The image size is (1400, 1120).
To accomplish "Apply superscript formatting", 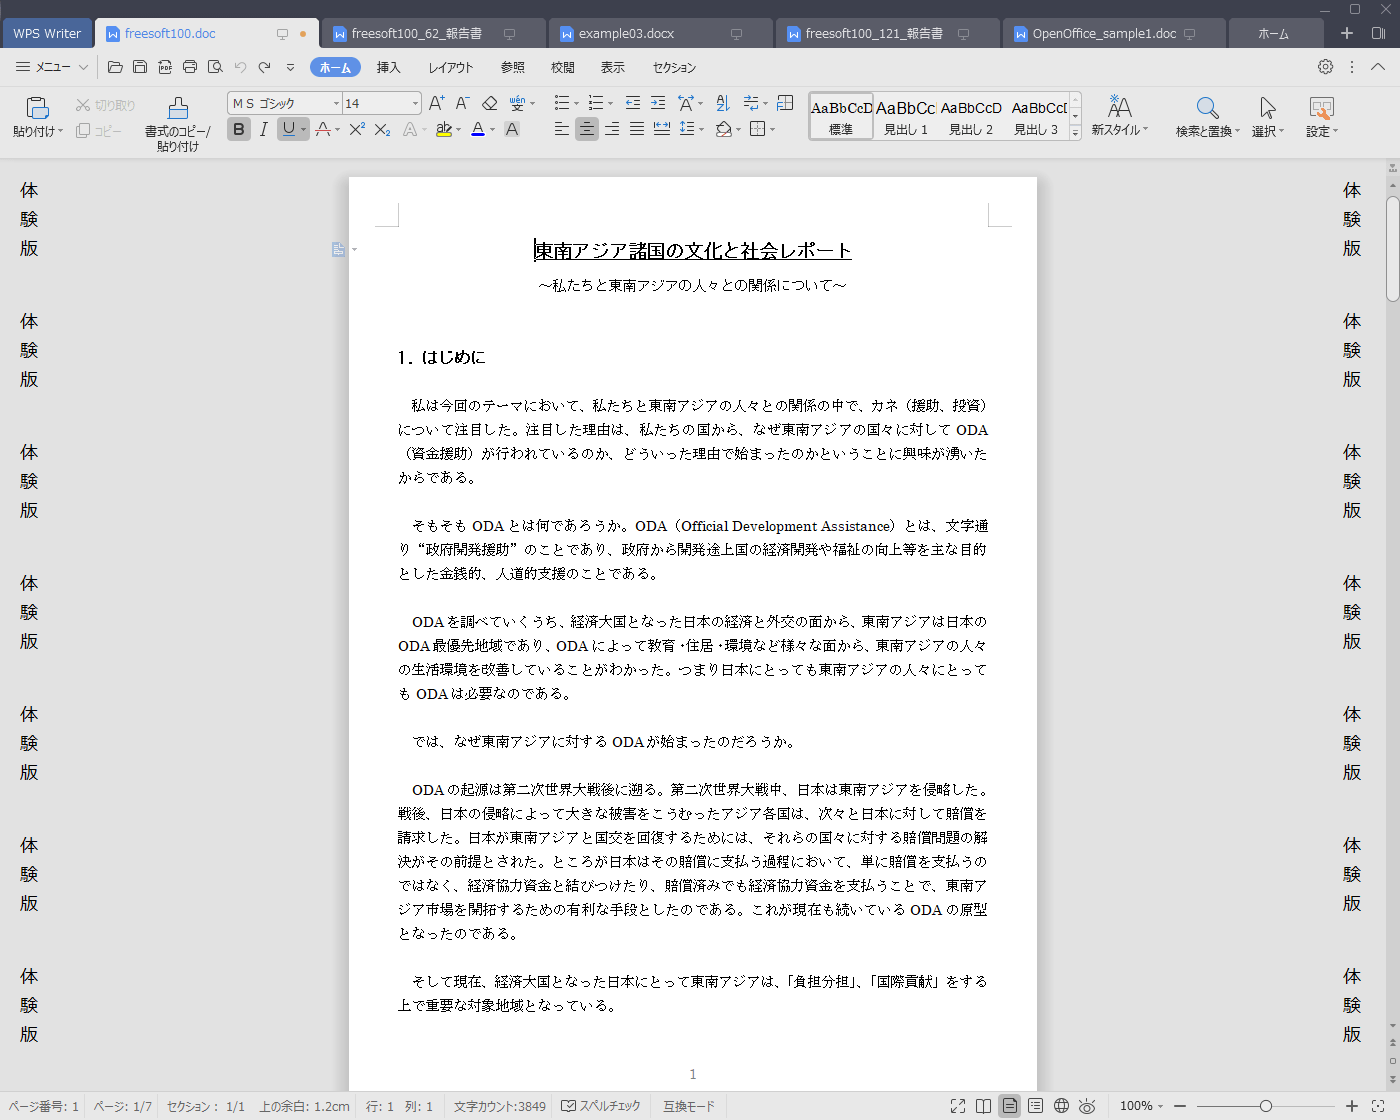I will (x=357, y=129).
